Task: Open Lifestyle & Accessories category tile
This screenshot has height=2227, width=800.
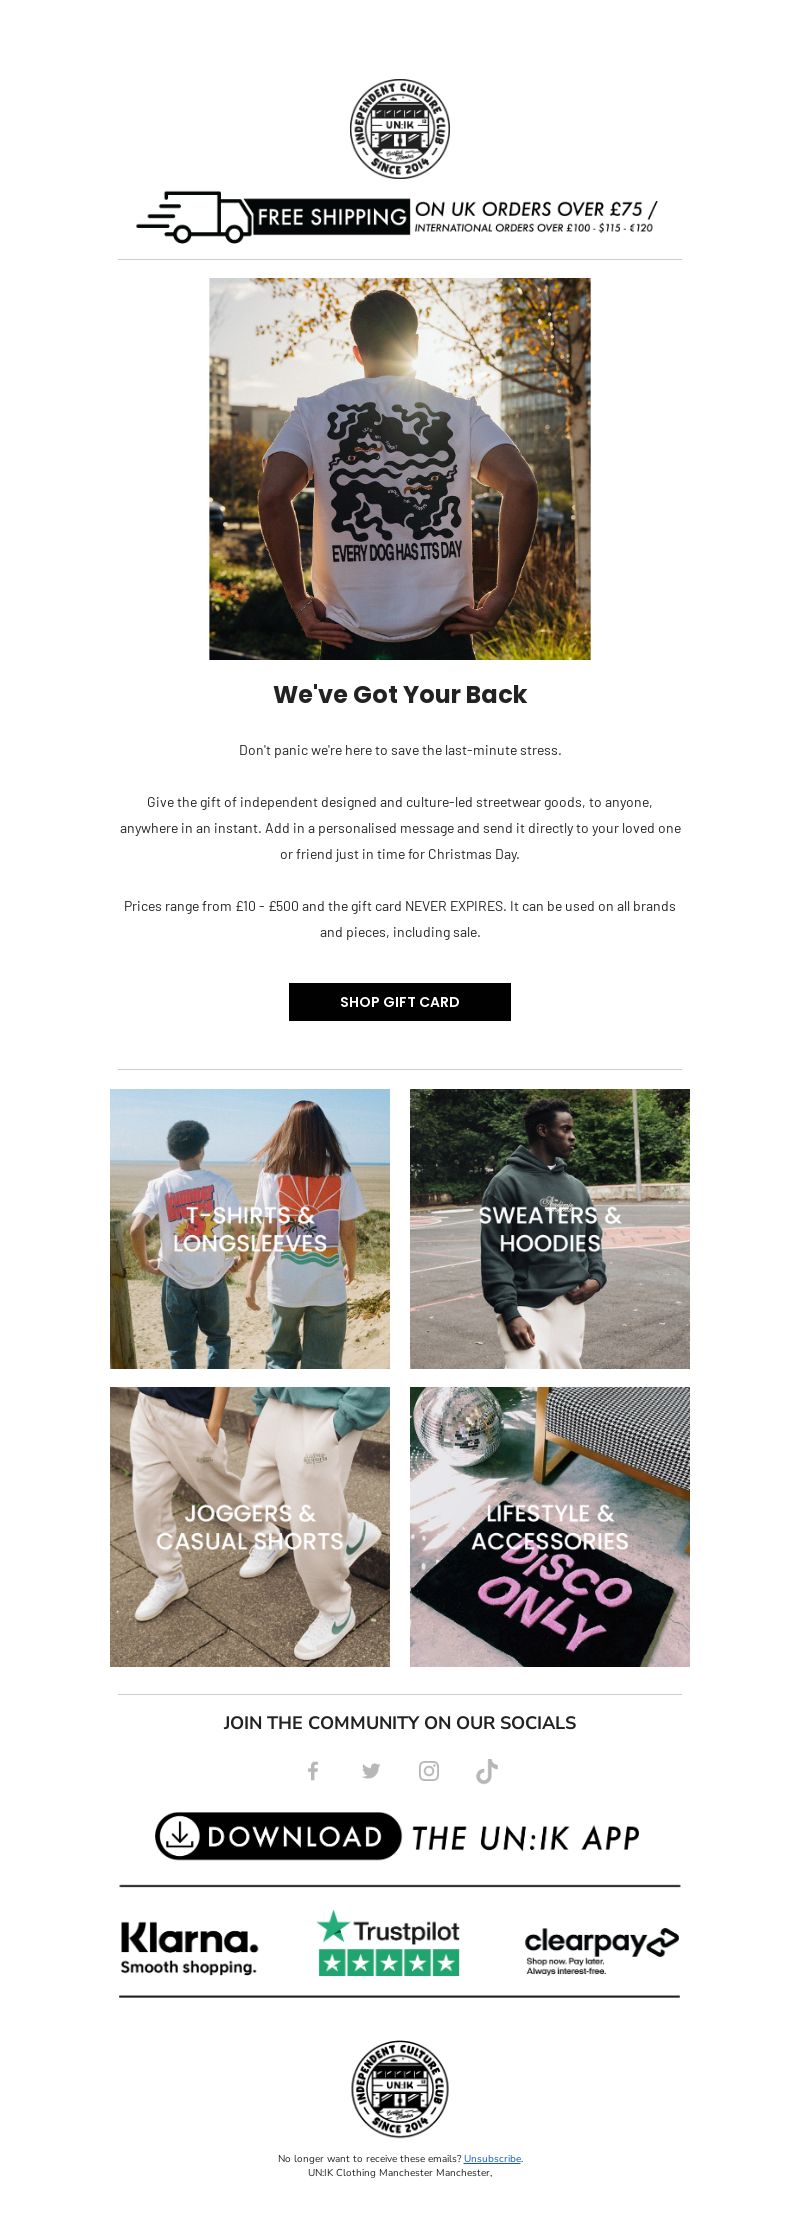Action: [550, 1527]
